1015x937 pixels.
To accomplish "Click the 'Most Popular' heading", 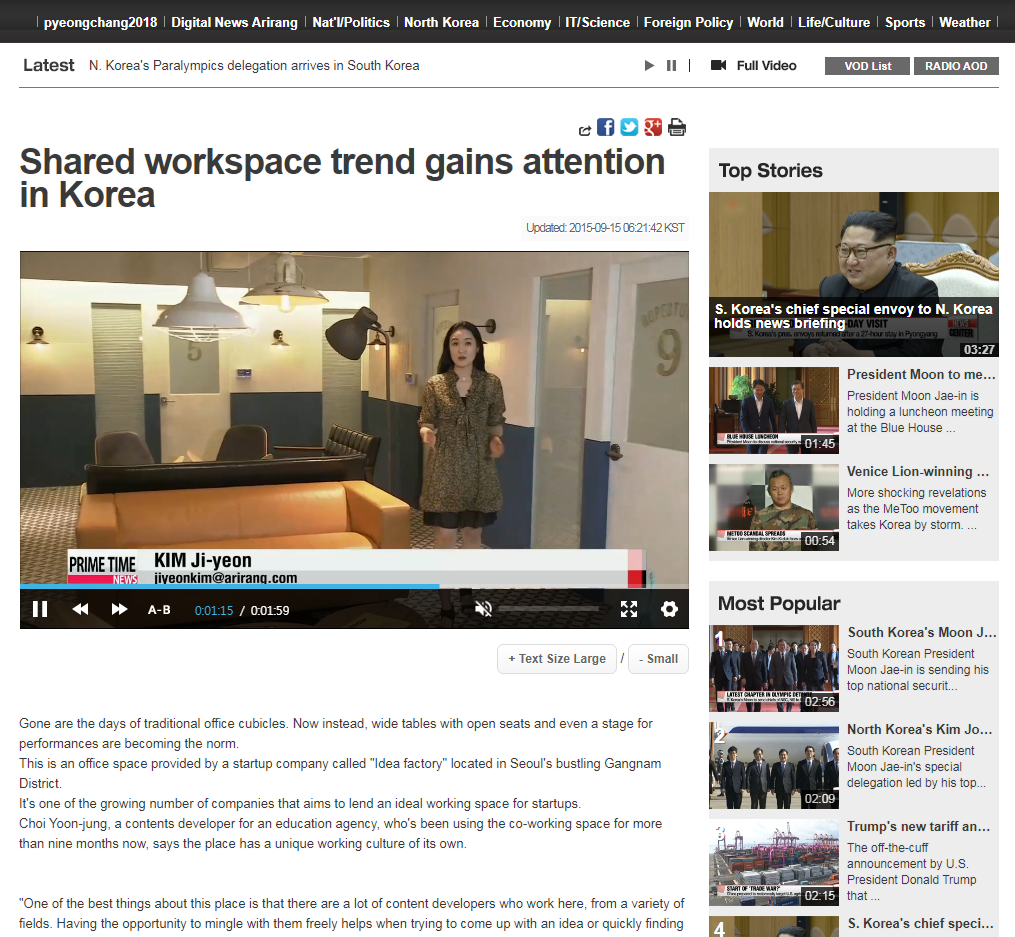I will click(x=779, y=604).
